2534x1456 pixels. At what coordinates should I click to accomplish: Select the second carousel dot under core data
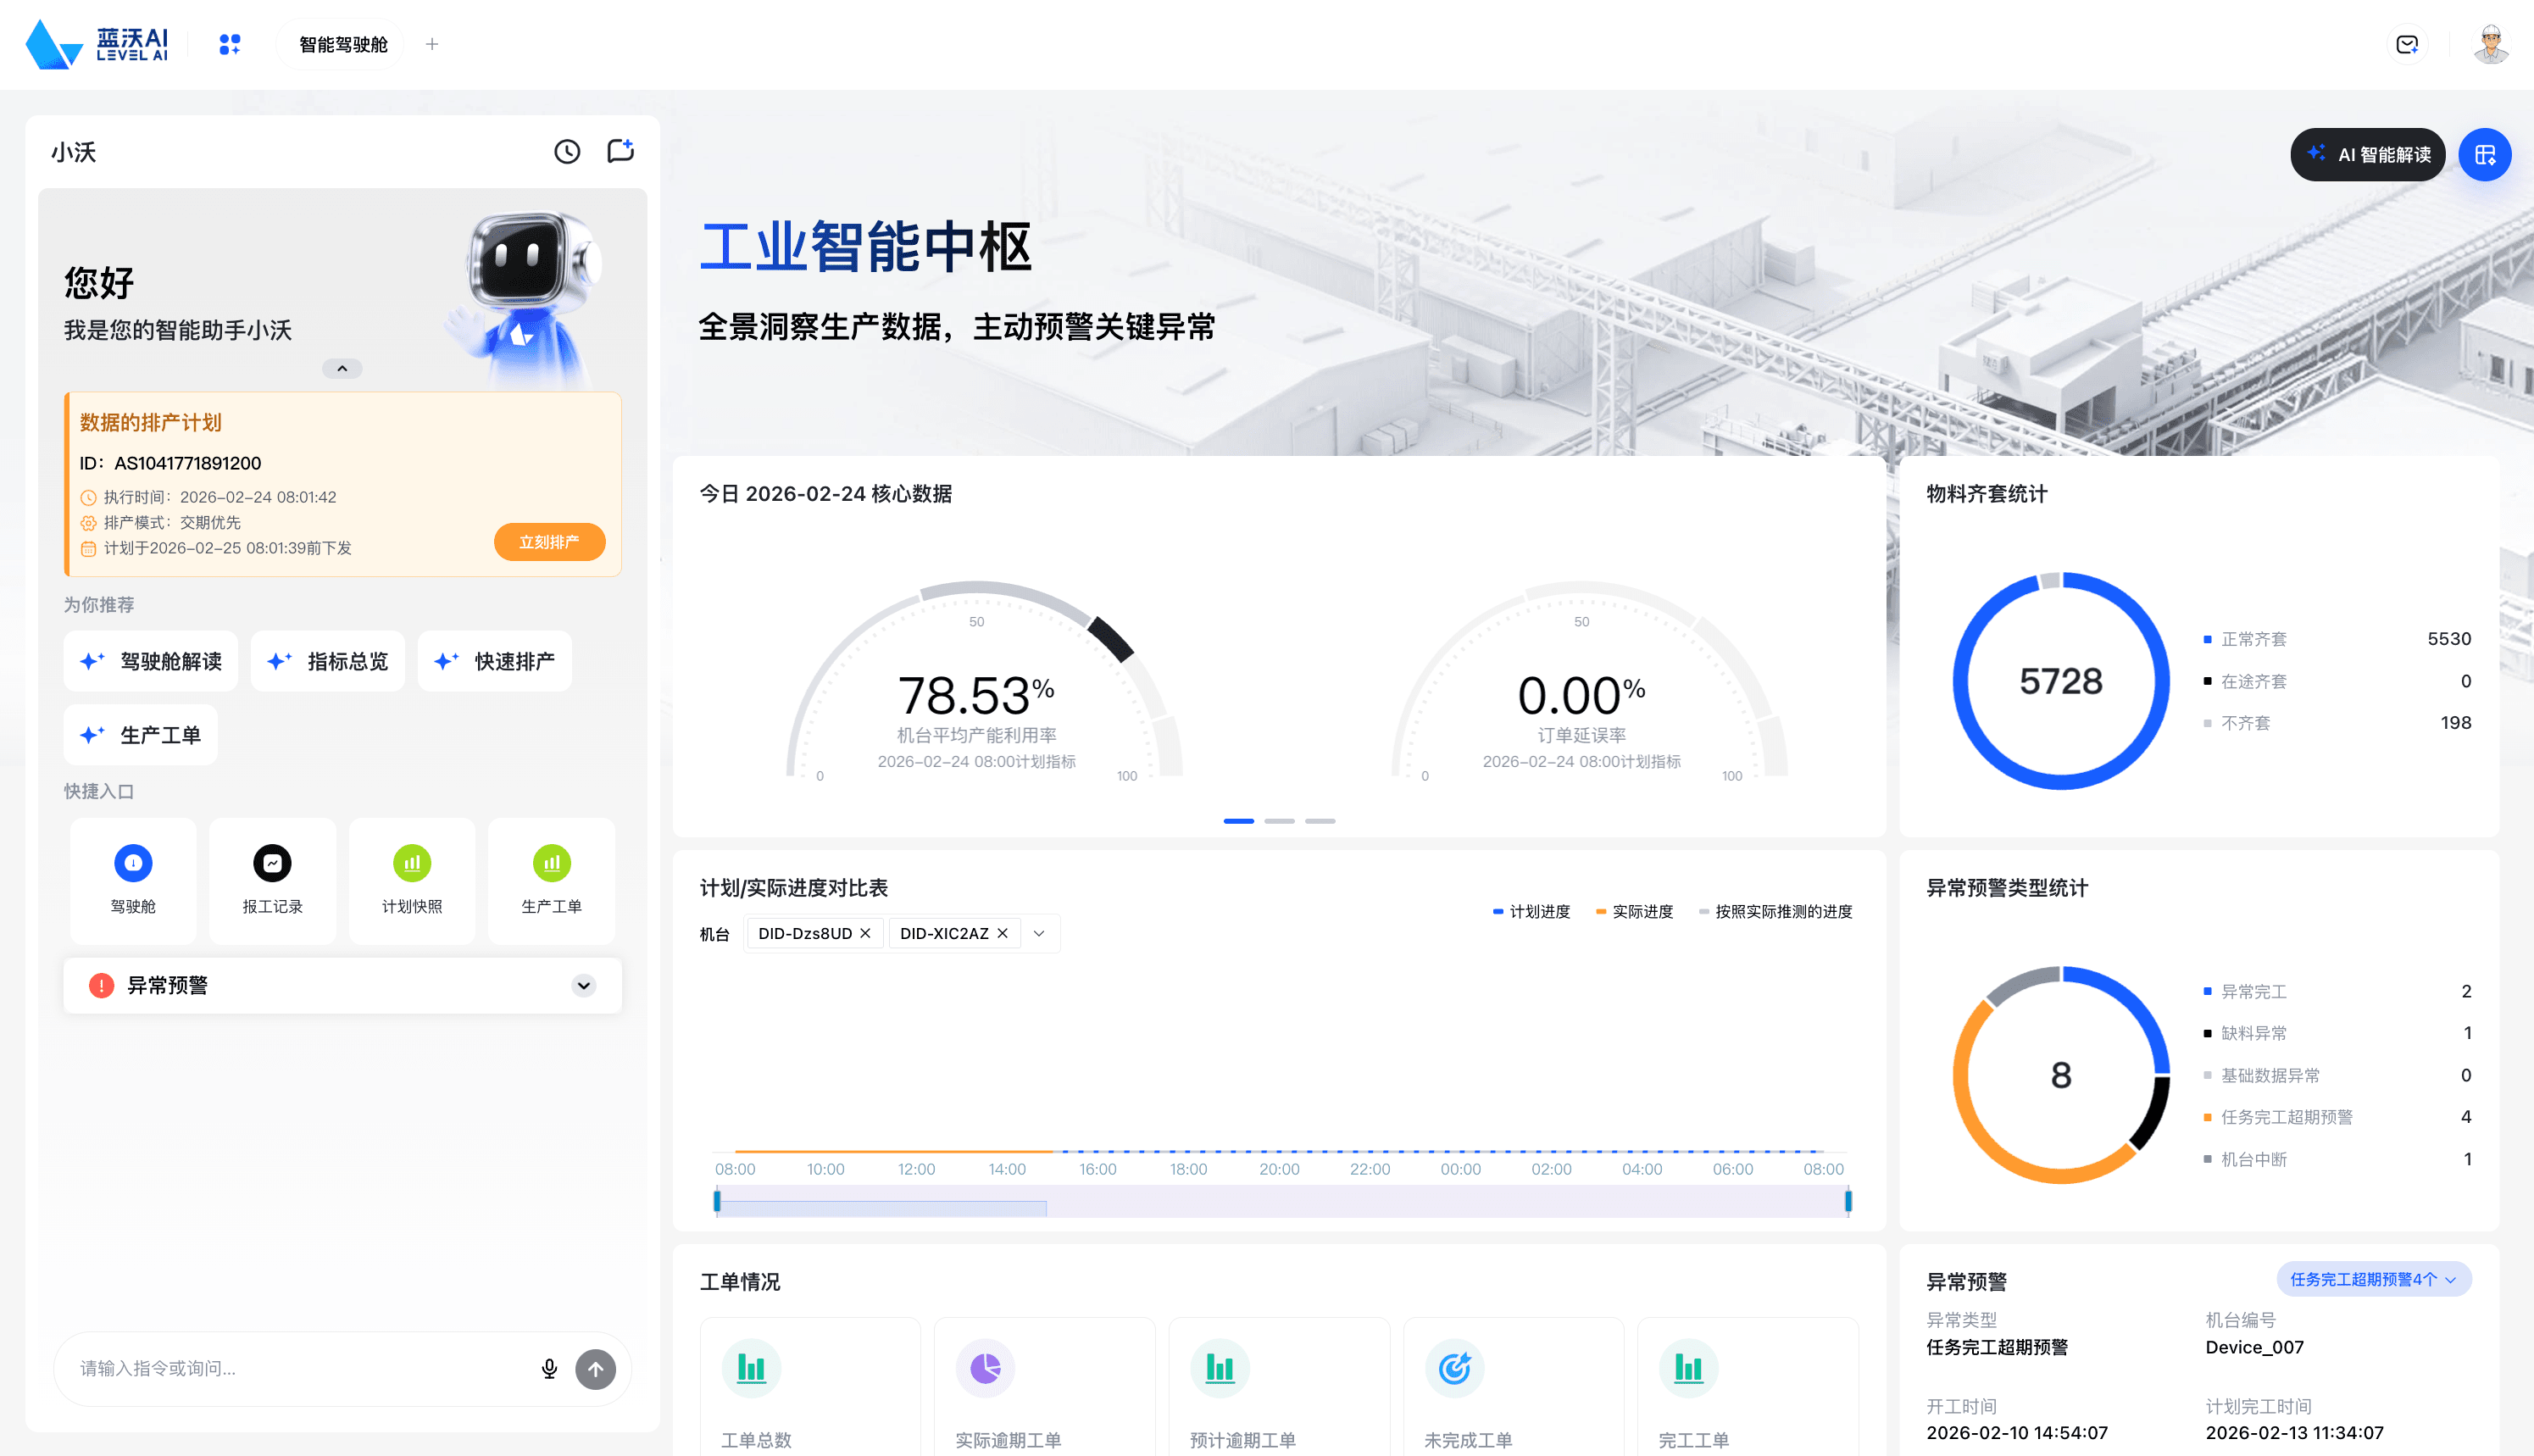coord(1280,820)
